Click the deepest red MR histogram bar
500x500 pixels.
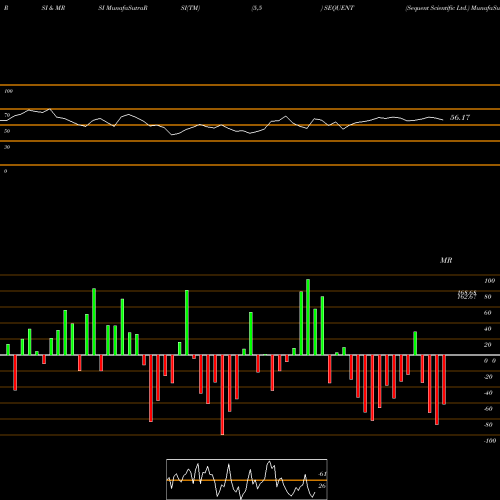(x=222, y=395)
